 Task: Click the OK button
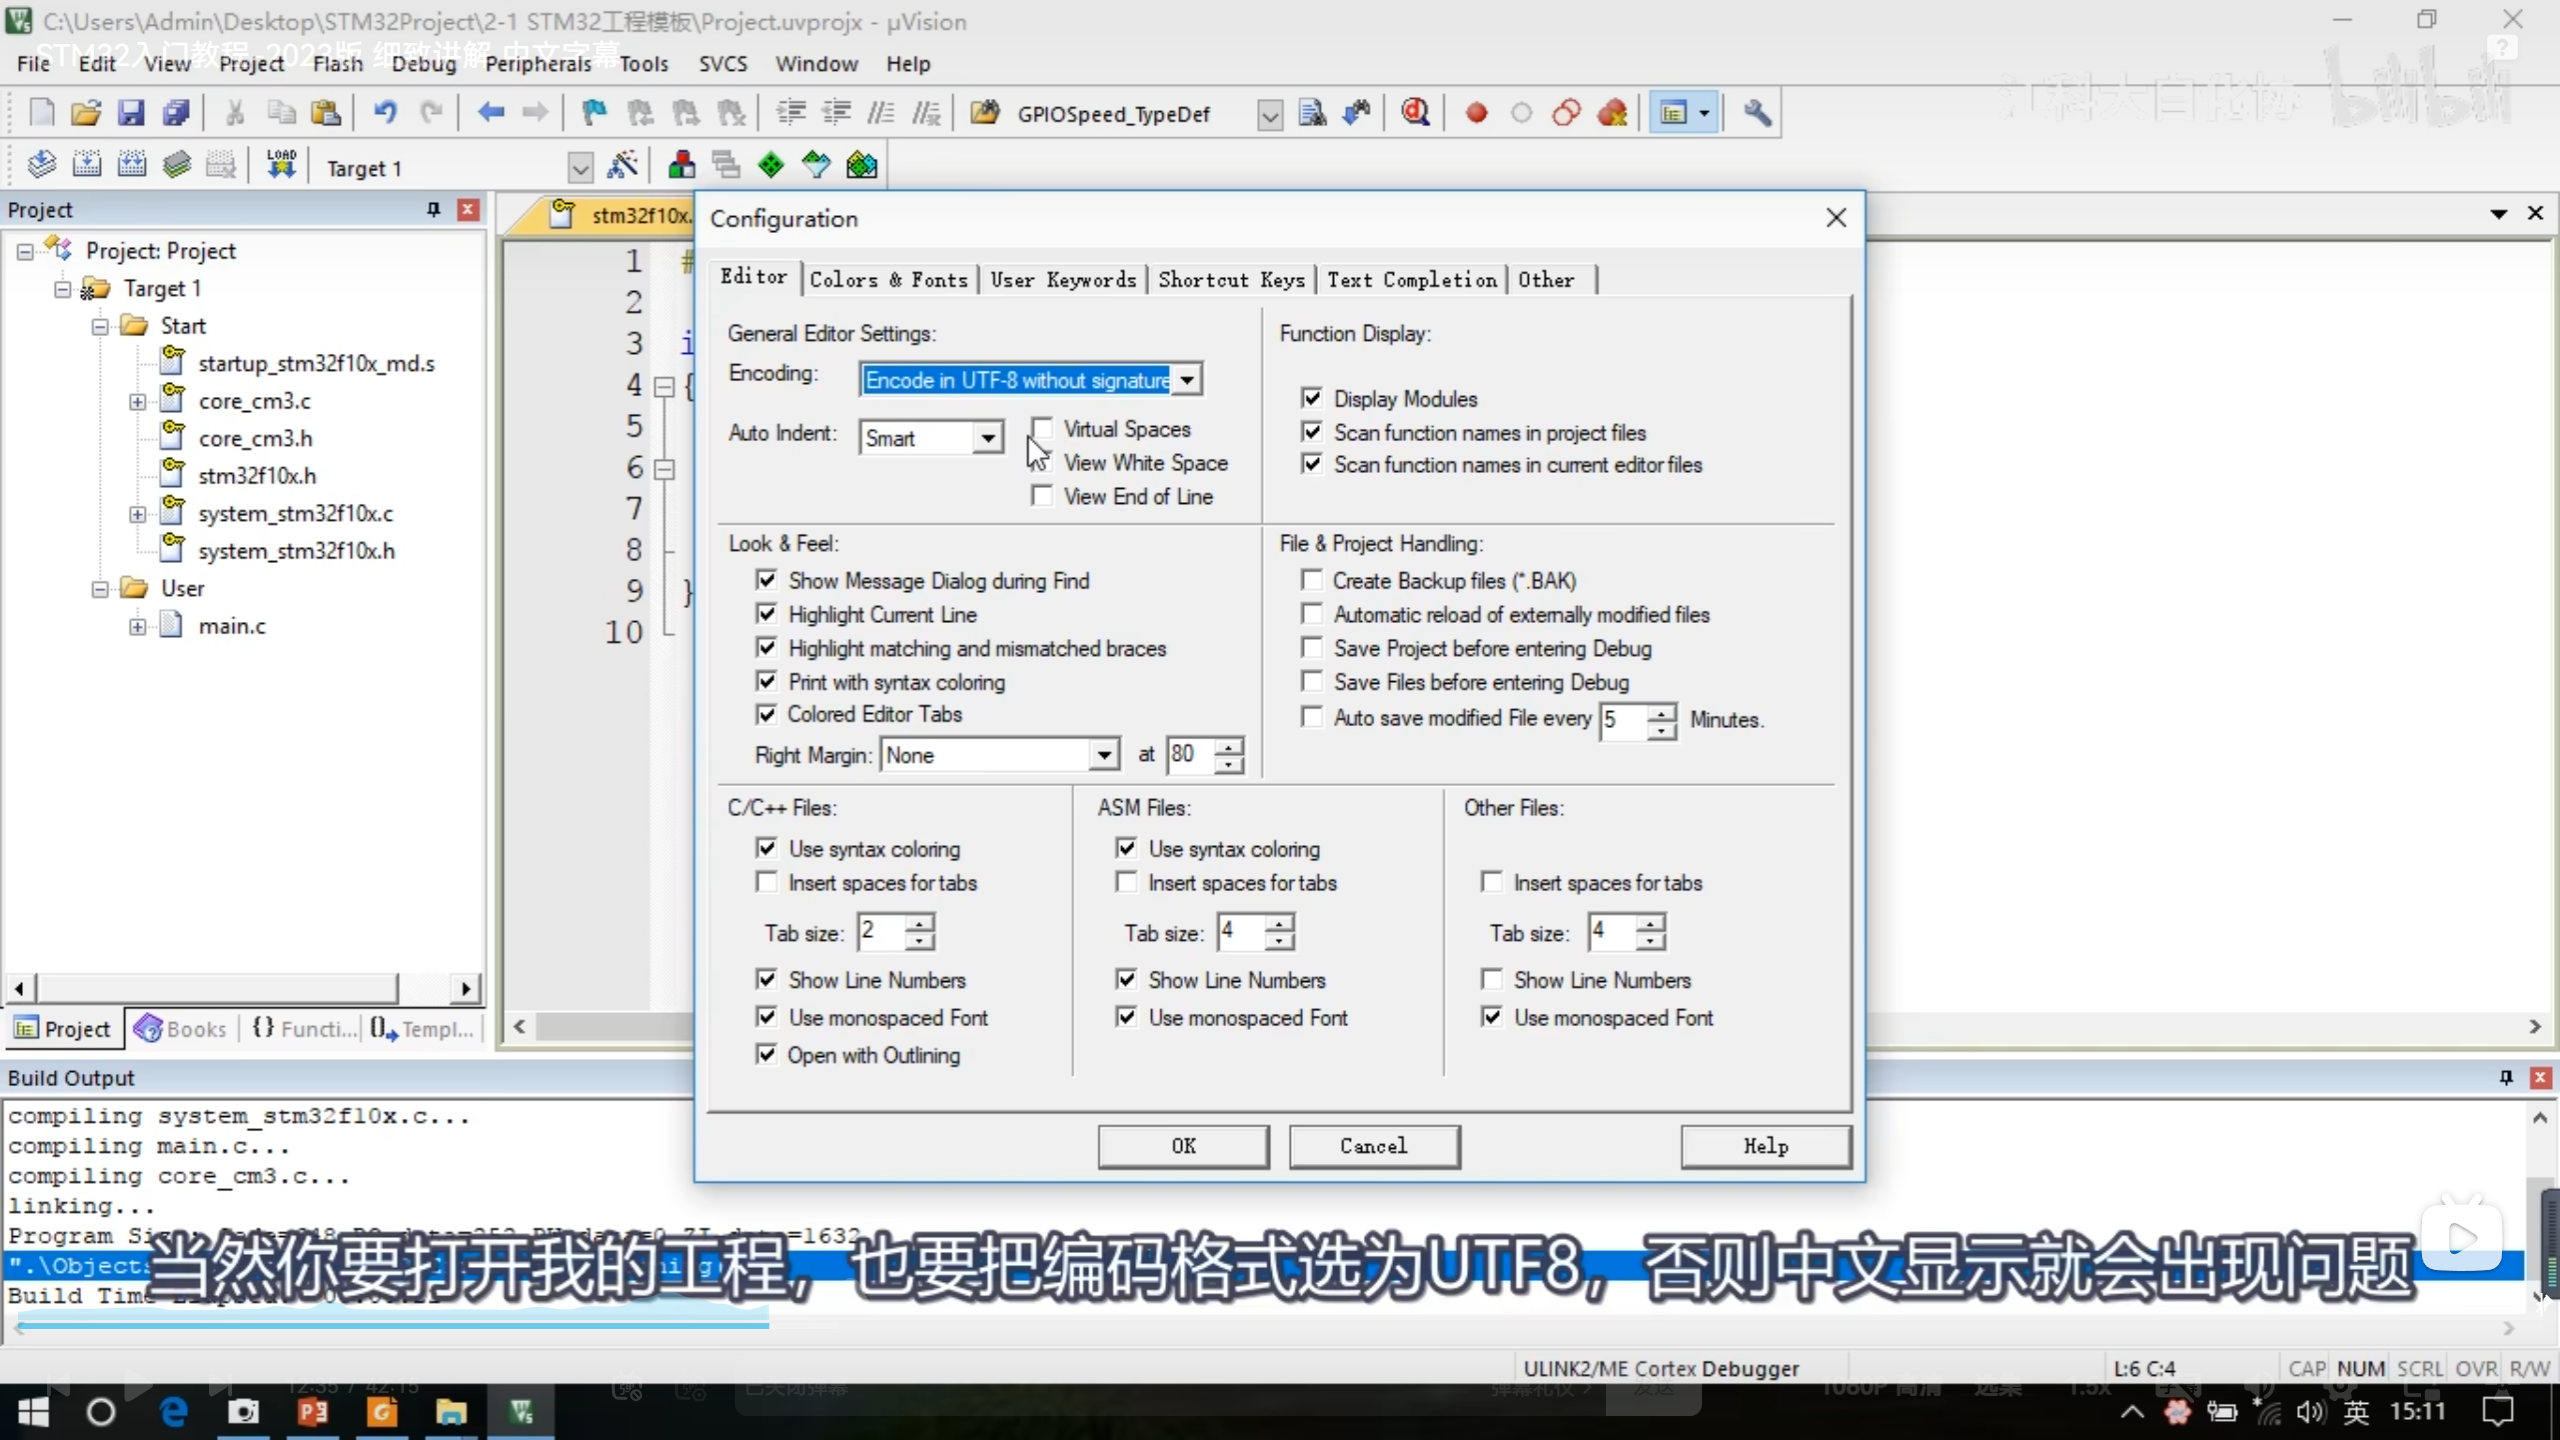[1183, 1146]
